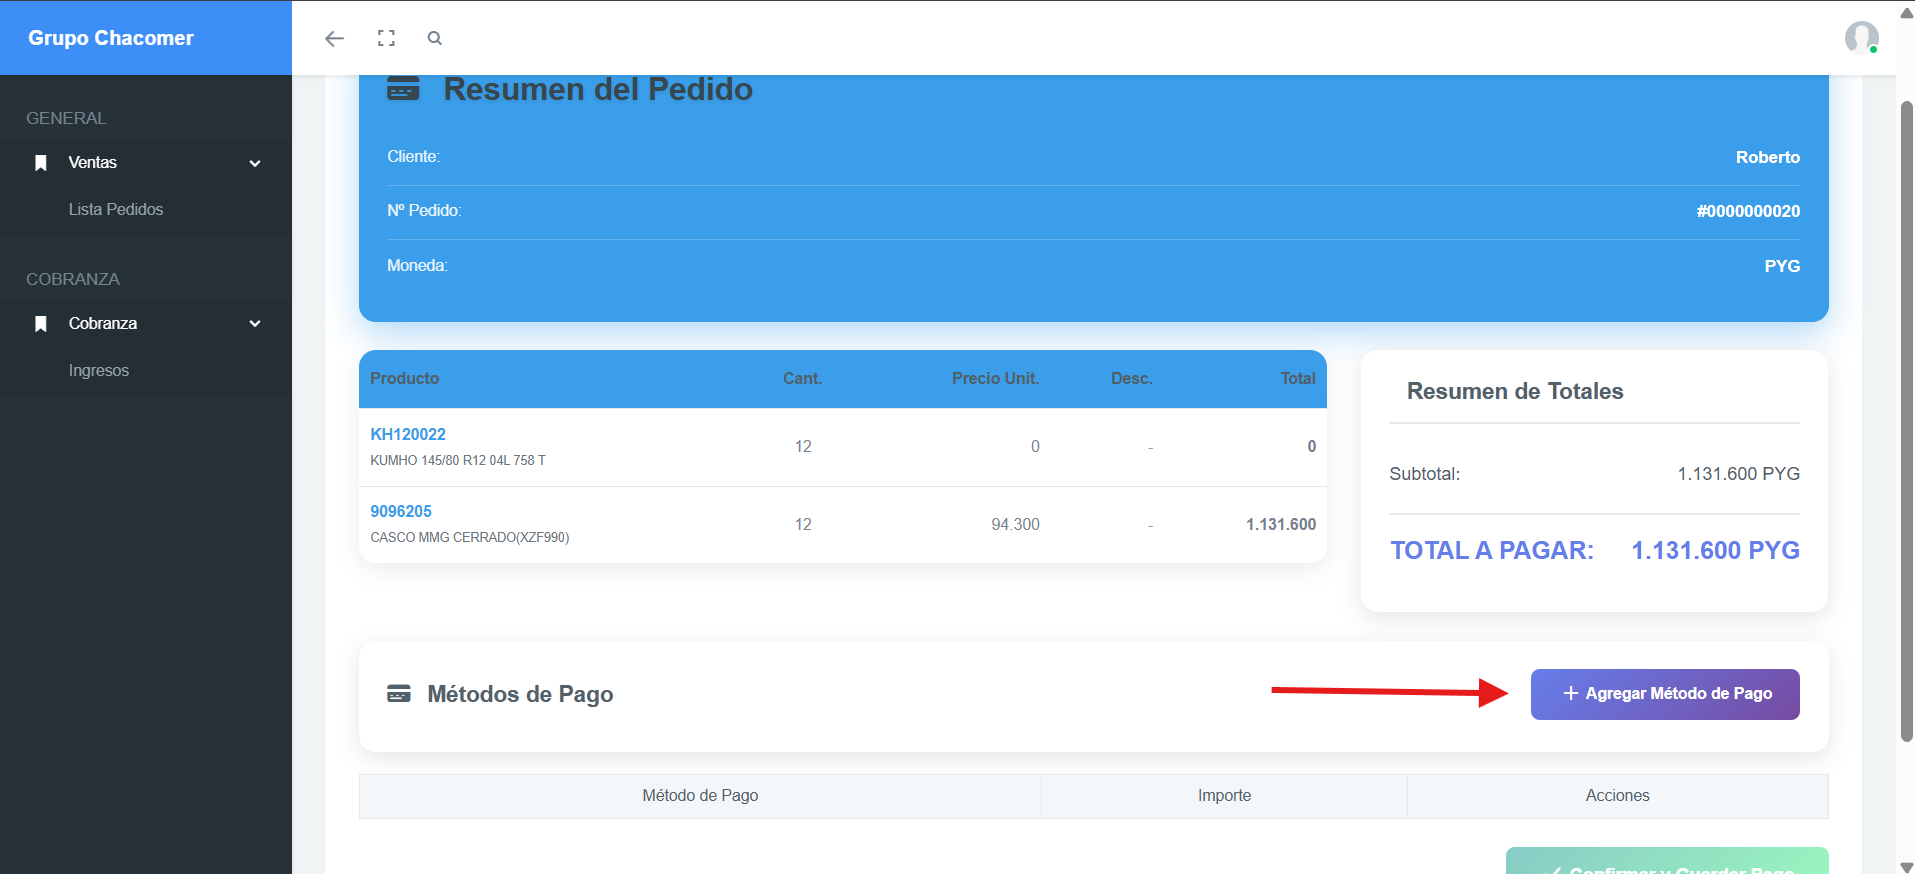Go to Ingresos in sidebar

pyautogui.click(x=99, y=371)
